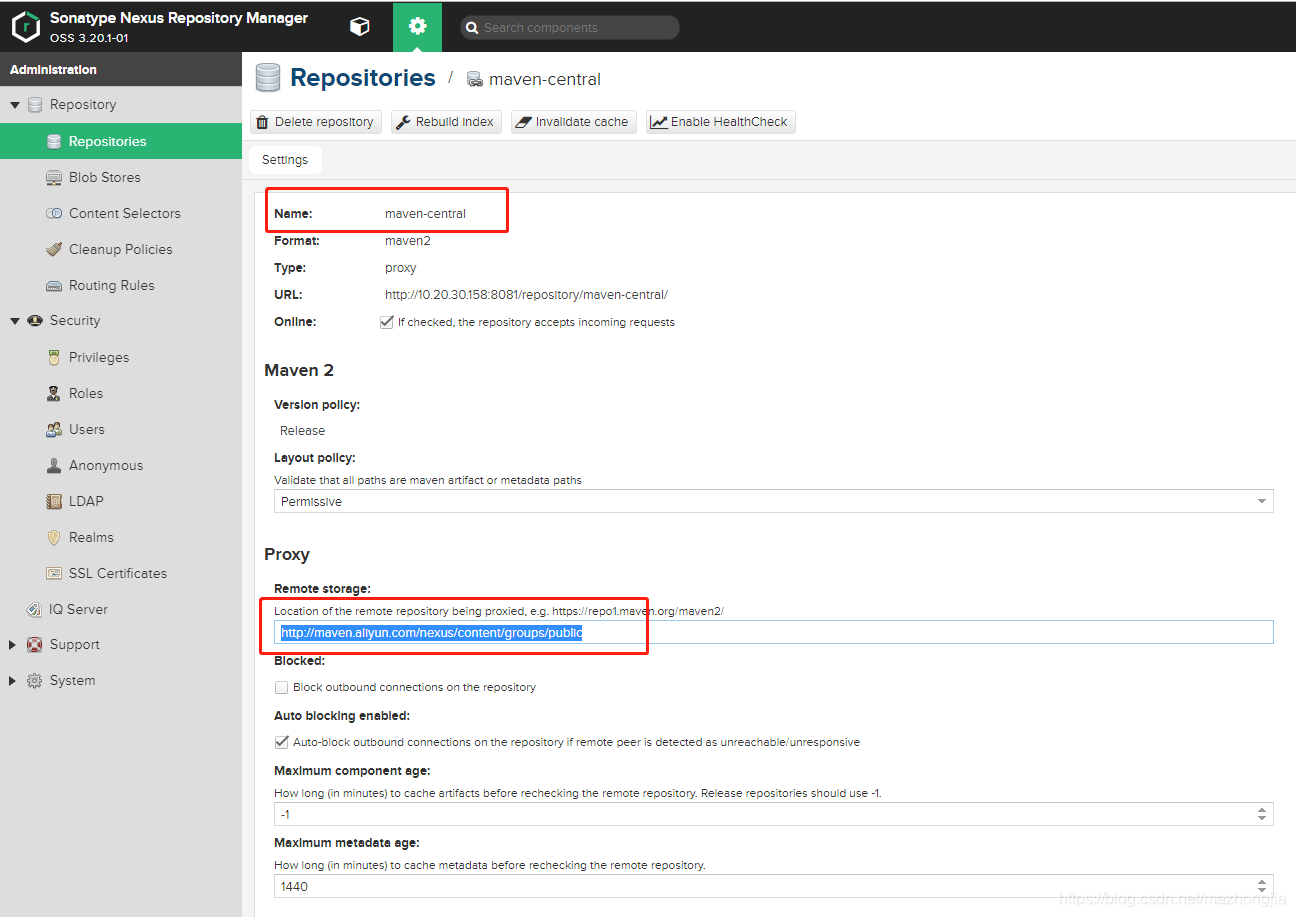Image resolution: width=1296 pixels, height=917 pixels.
Task: Collapse the Repository tree section
Action: click(14, 104)
